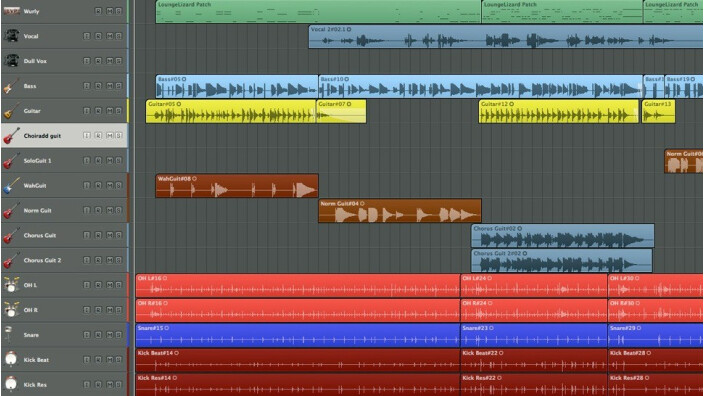The image size is (704, 396).
Task: Mute the OH R track
Action: (110, 310)
